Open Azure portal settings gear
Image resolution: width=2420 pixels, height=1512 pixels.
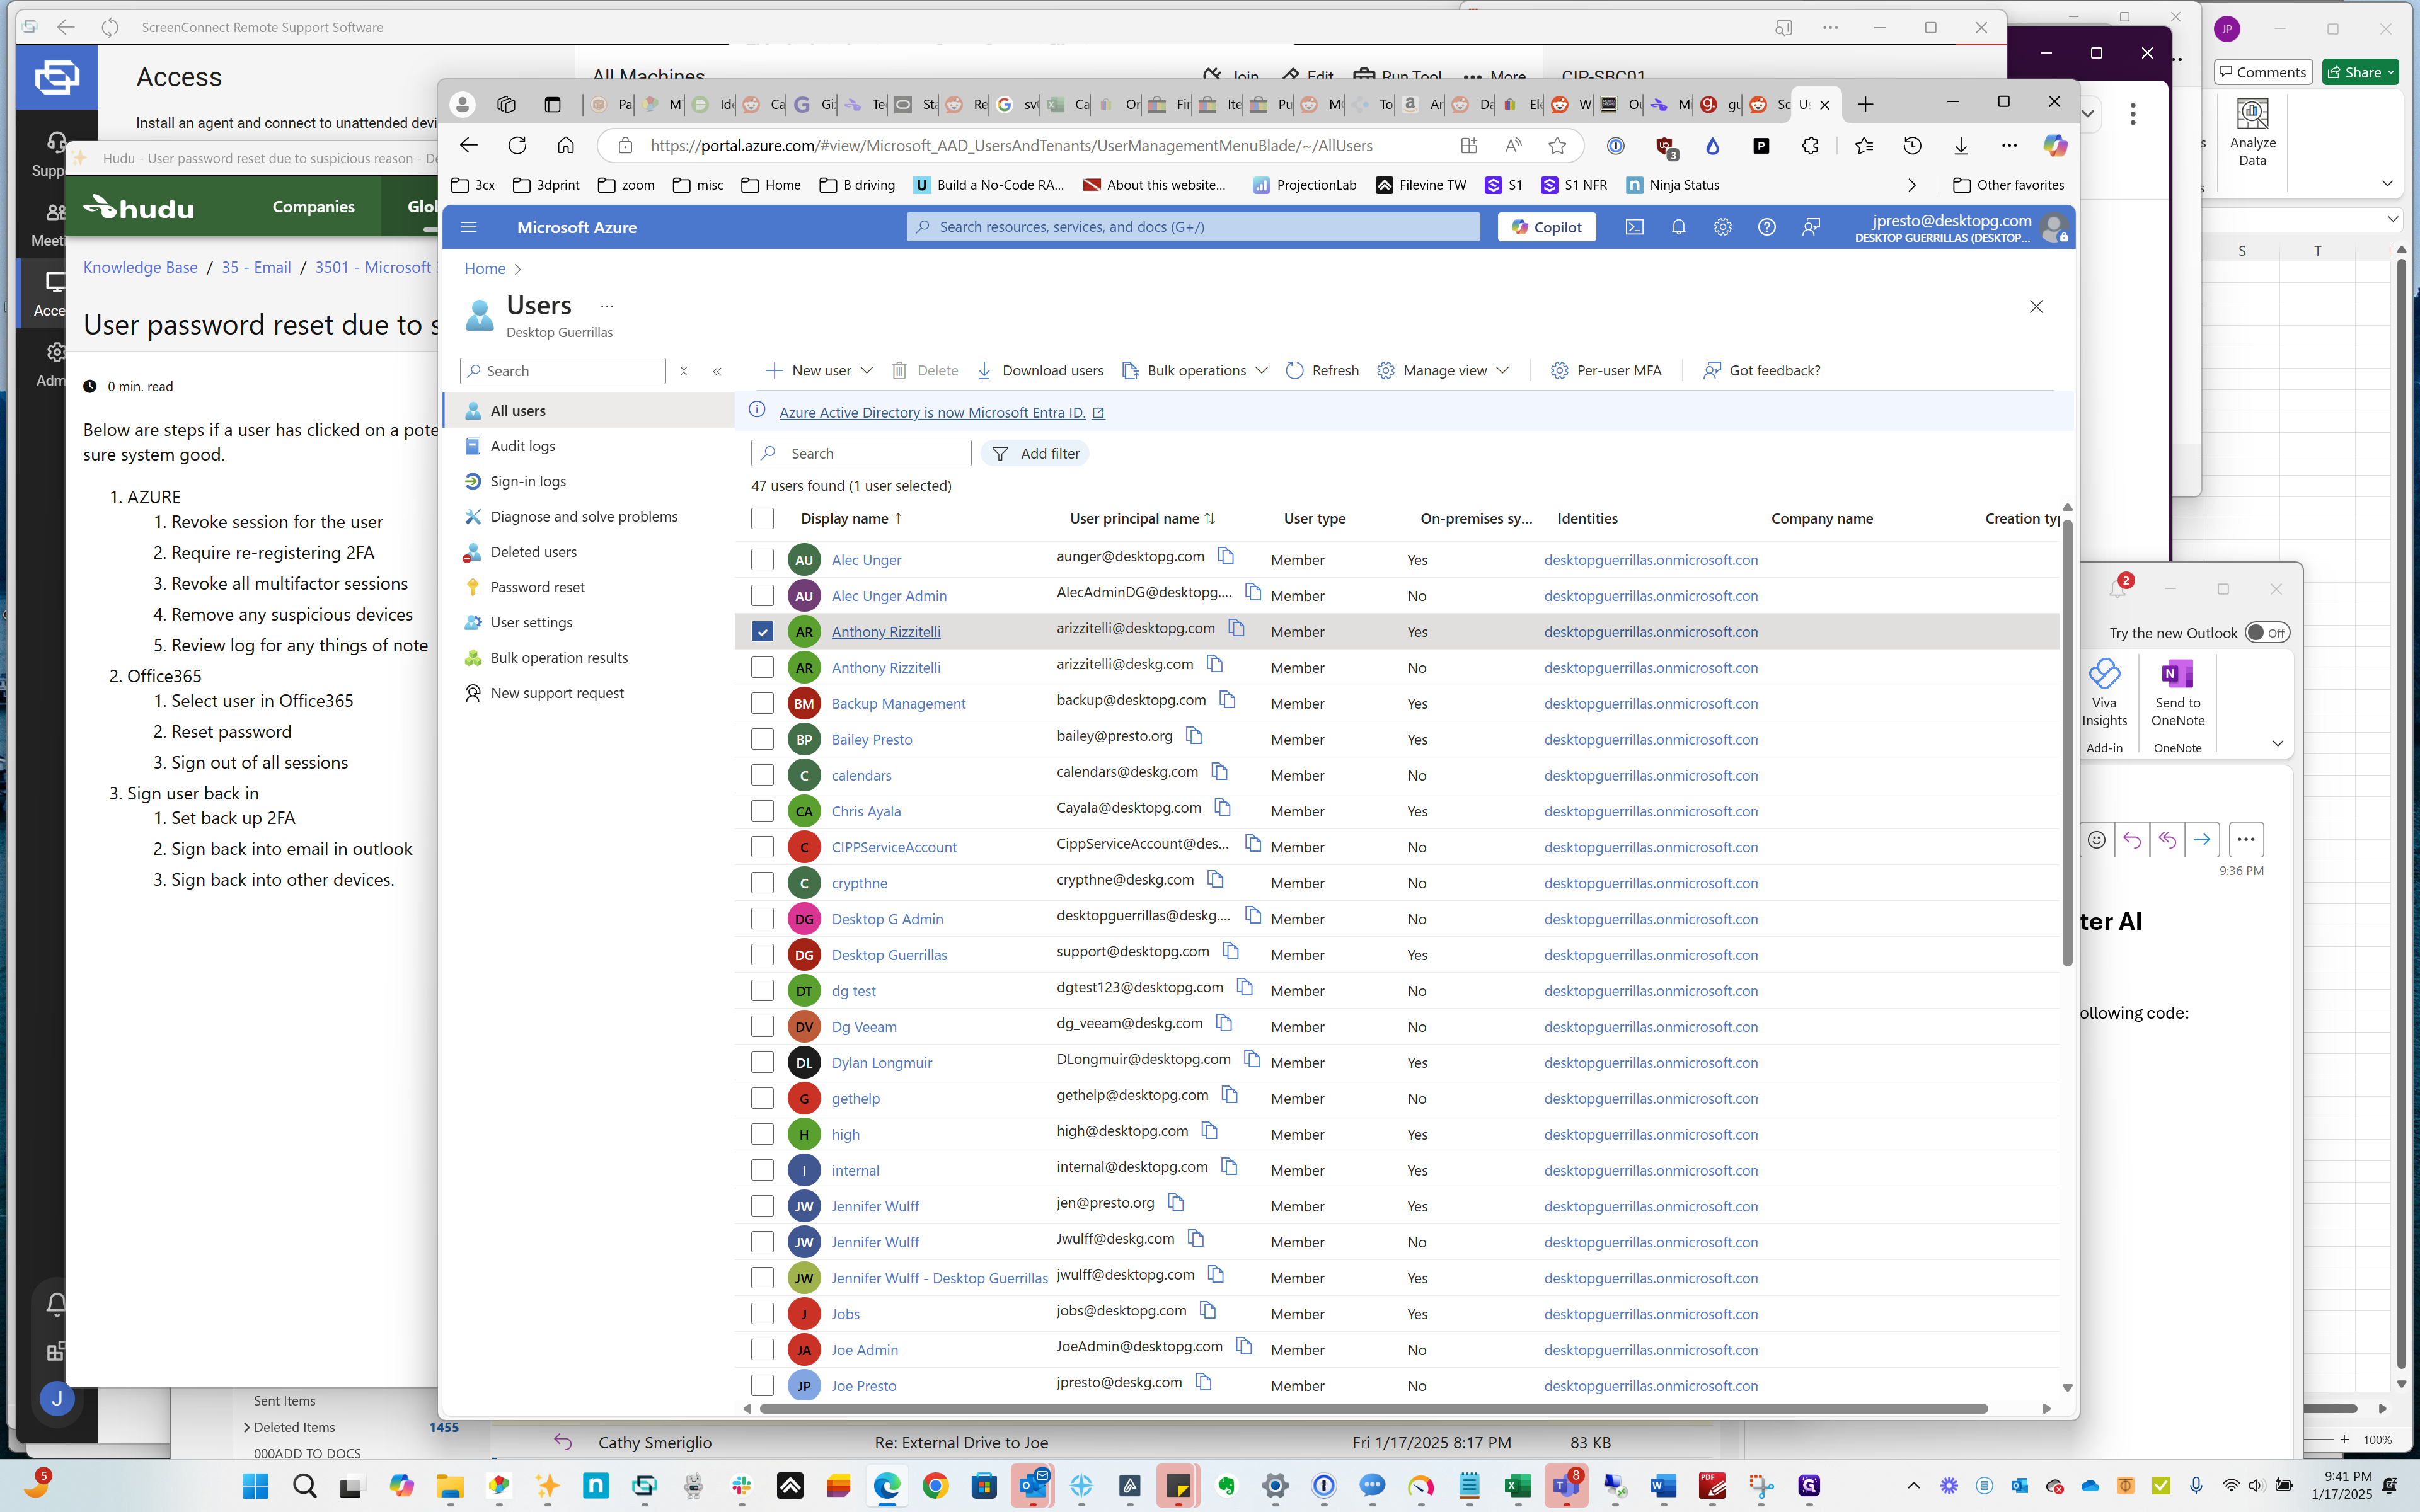pos(1722,227)
